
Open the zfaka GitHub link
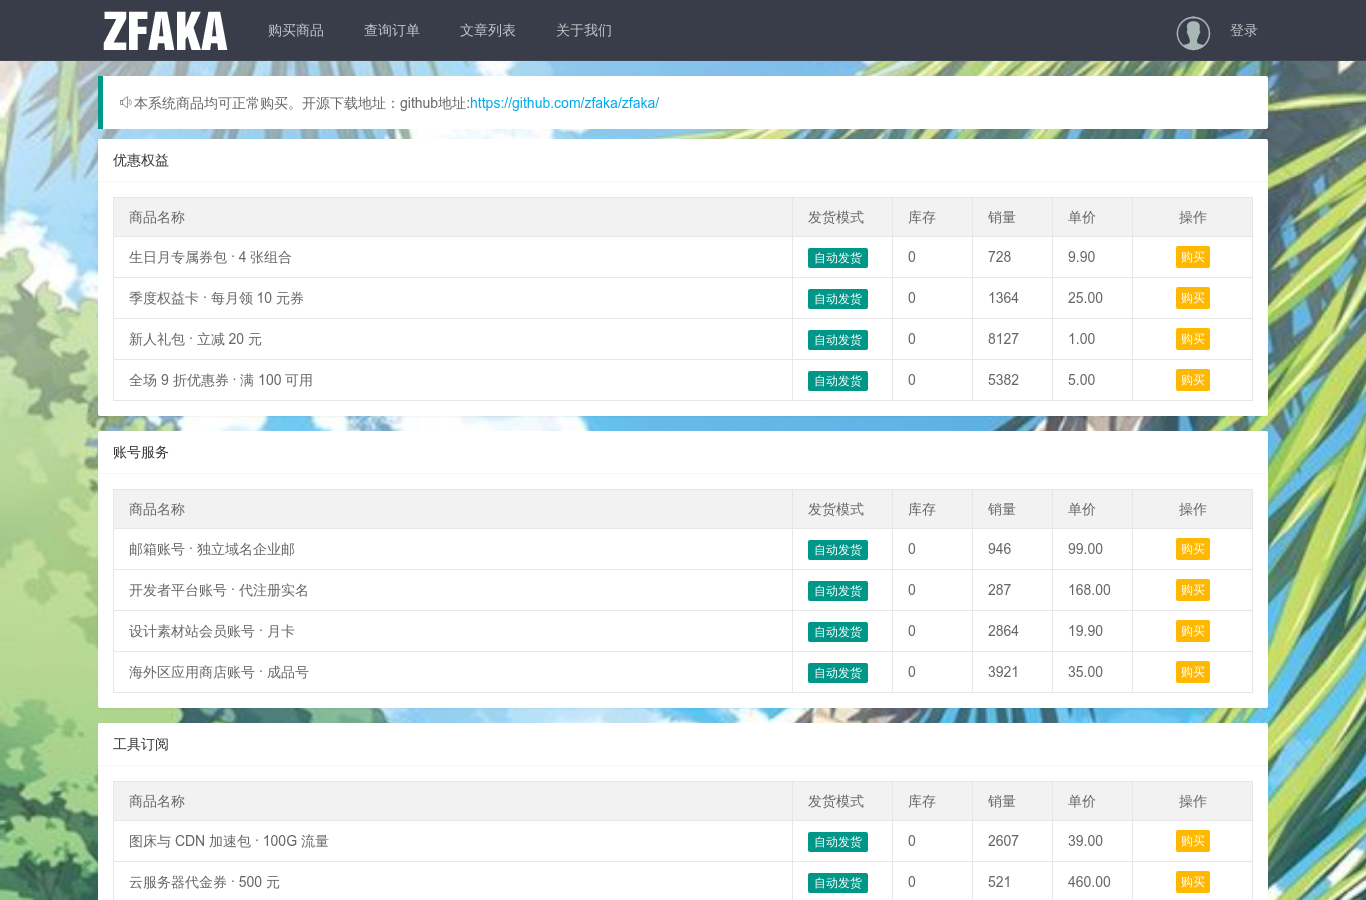pyautogui.click(x=564, y=103)
